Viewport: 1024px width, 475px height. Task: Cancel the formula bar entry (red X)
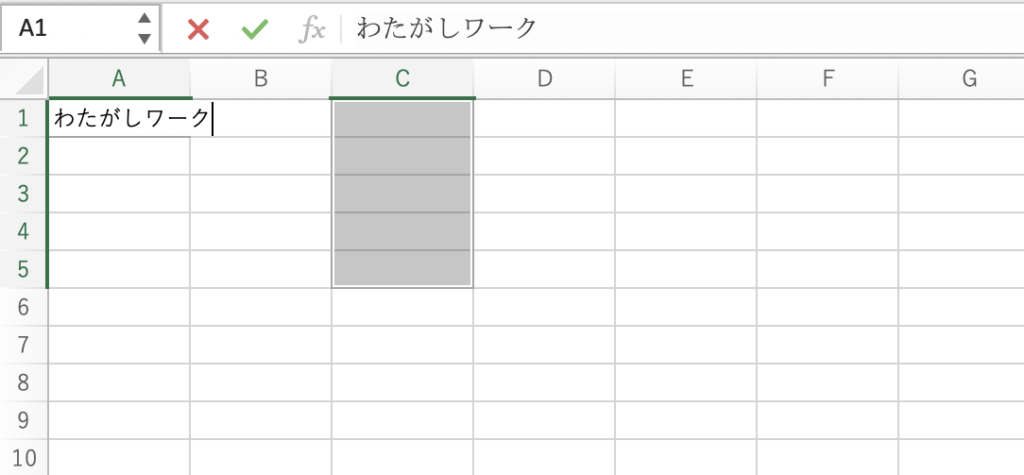[x=198, y=29]
